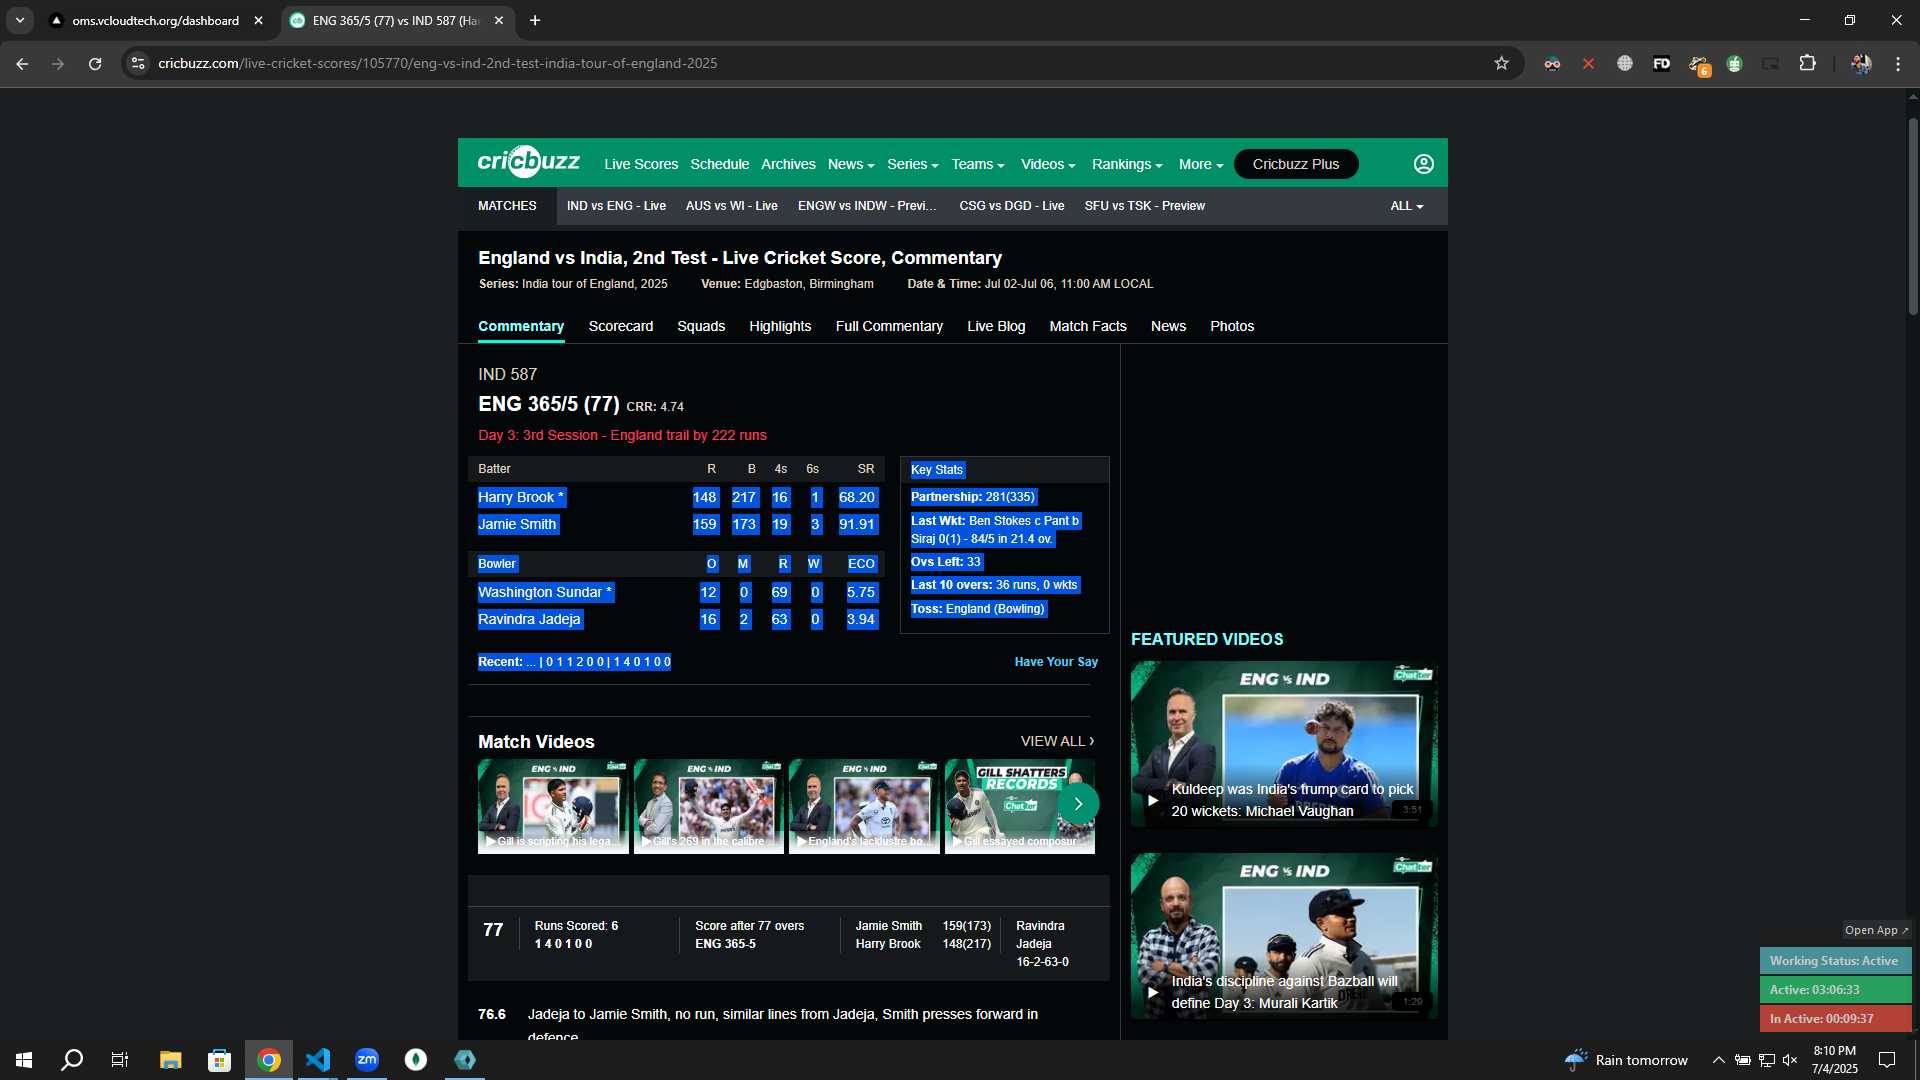The height and width of the screenshot is (1080, 1920).
Task: Open the Gill is scripting his legacy video thumbnail
Action: 553,806
